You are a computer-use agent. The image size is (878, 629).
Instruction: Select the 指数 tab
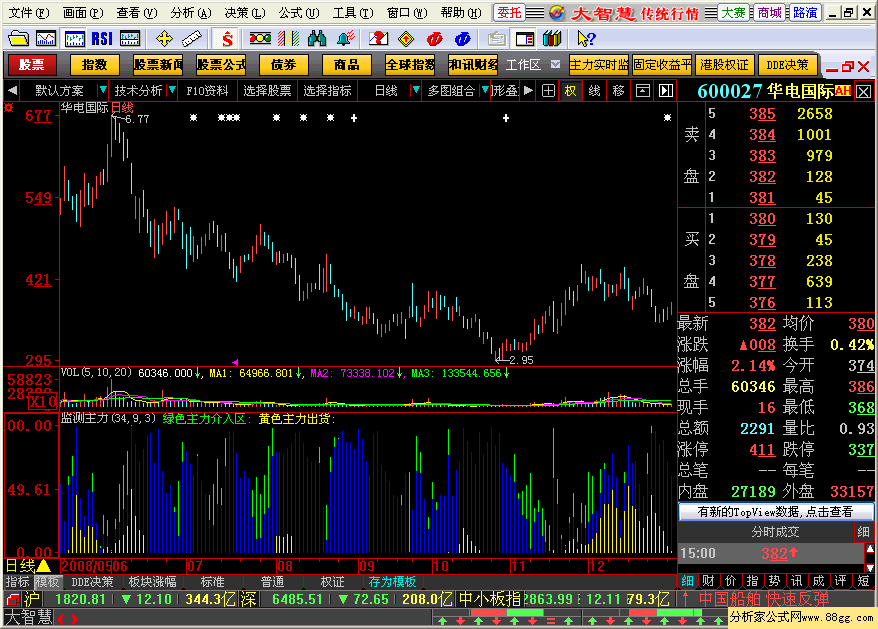[x=94, y=65]
